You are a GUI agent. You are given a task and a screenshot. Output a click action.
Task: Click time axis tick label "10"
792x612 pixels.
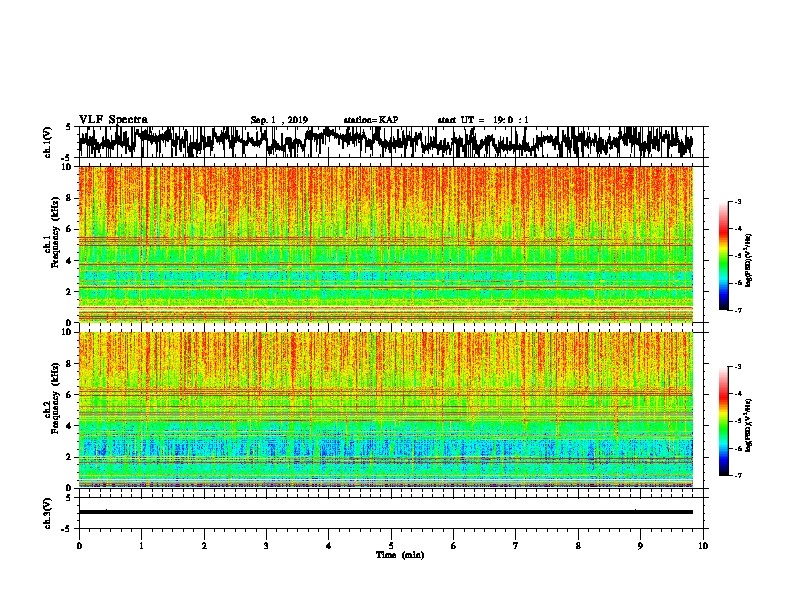click(x=703, y=546)
